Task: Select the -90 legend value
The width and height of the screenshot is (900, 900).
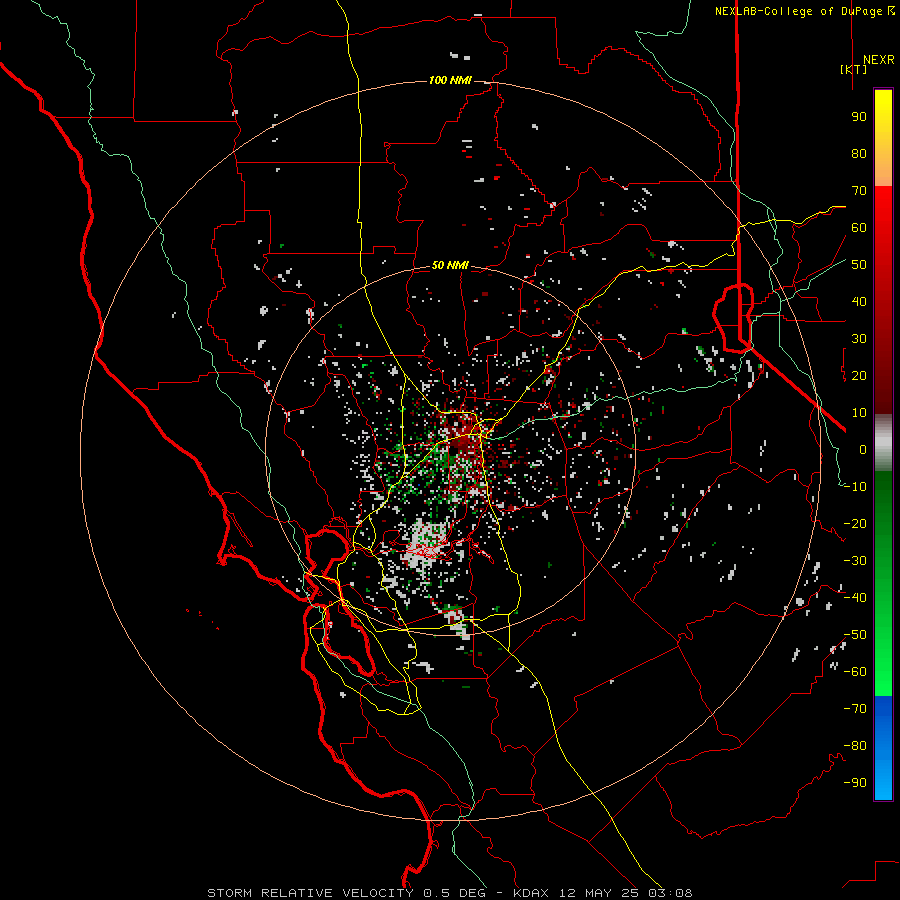Action: pyautogui.click(x=855, y=783)
